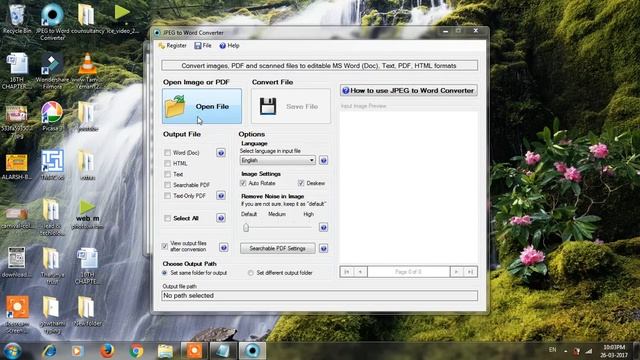Image resolution: width=640 pixels, height=360 pixels.
Task: Select the Picasa 3 desktop icon
Action: point(52,116)
